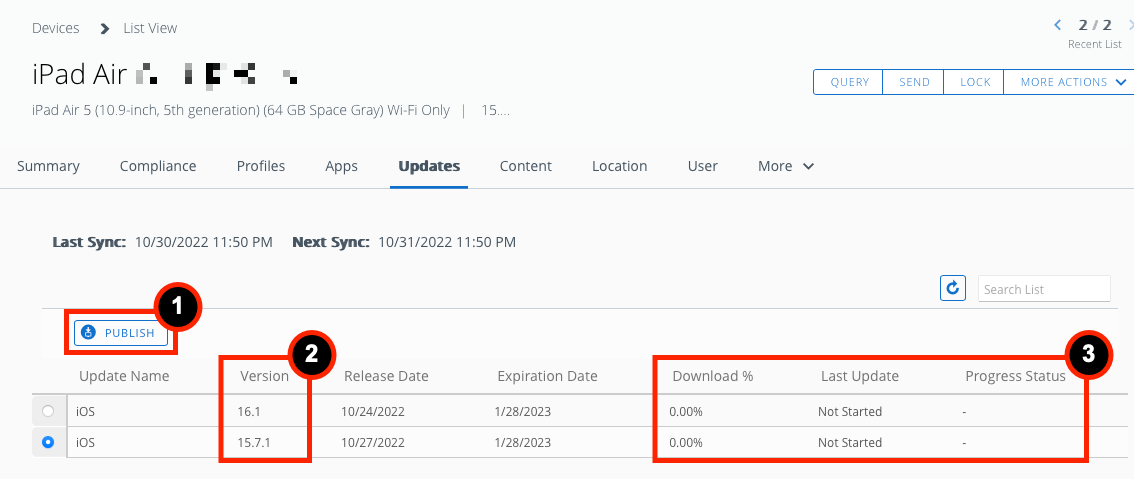Open Devices breadcrumb link
Image resolution: width=1134 pixels, height=479 pixels.
56,28
